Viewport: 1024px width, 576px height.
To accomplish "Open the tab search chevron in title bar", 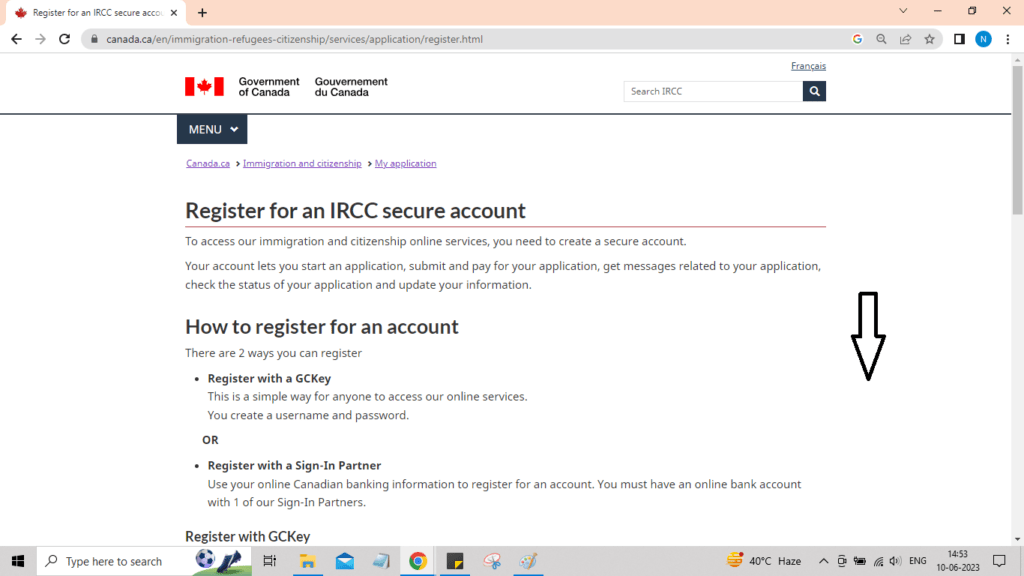I will point(903,12).
